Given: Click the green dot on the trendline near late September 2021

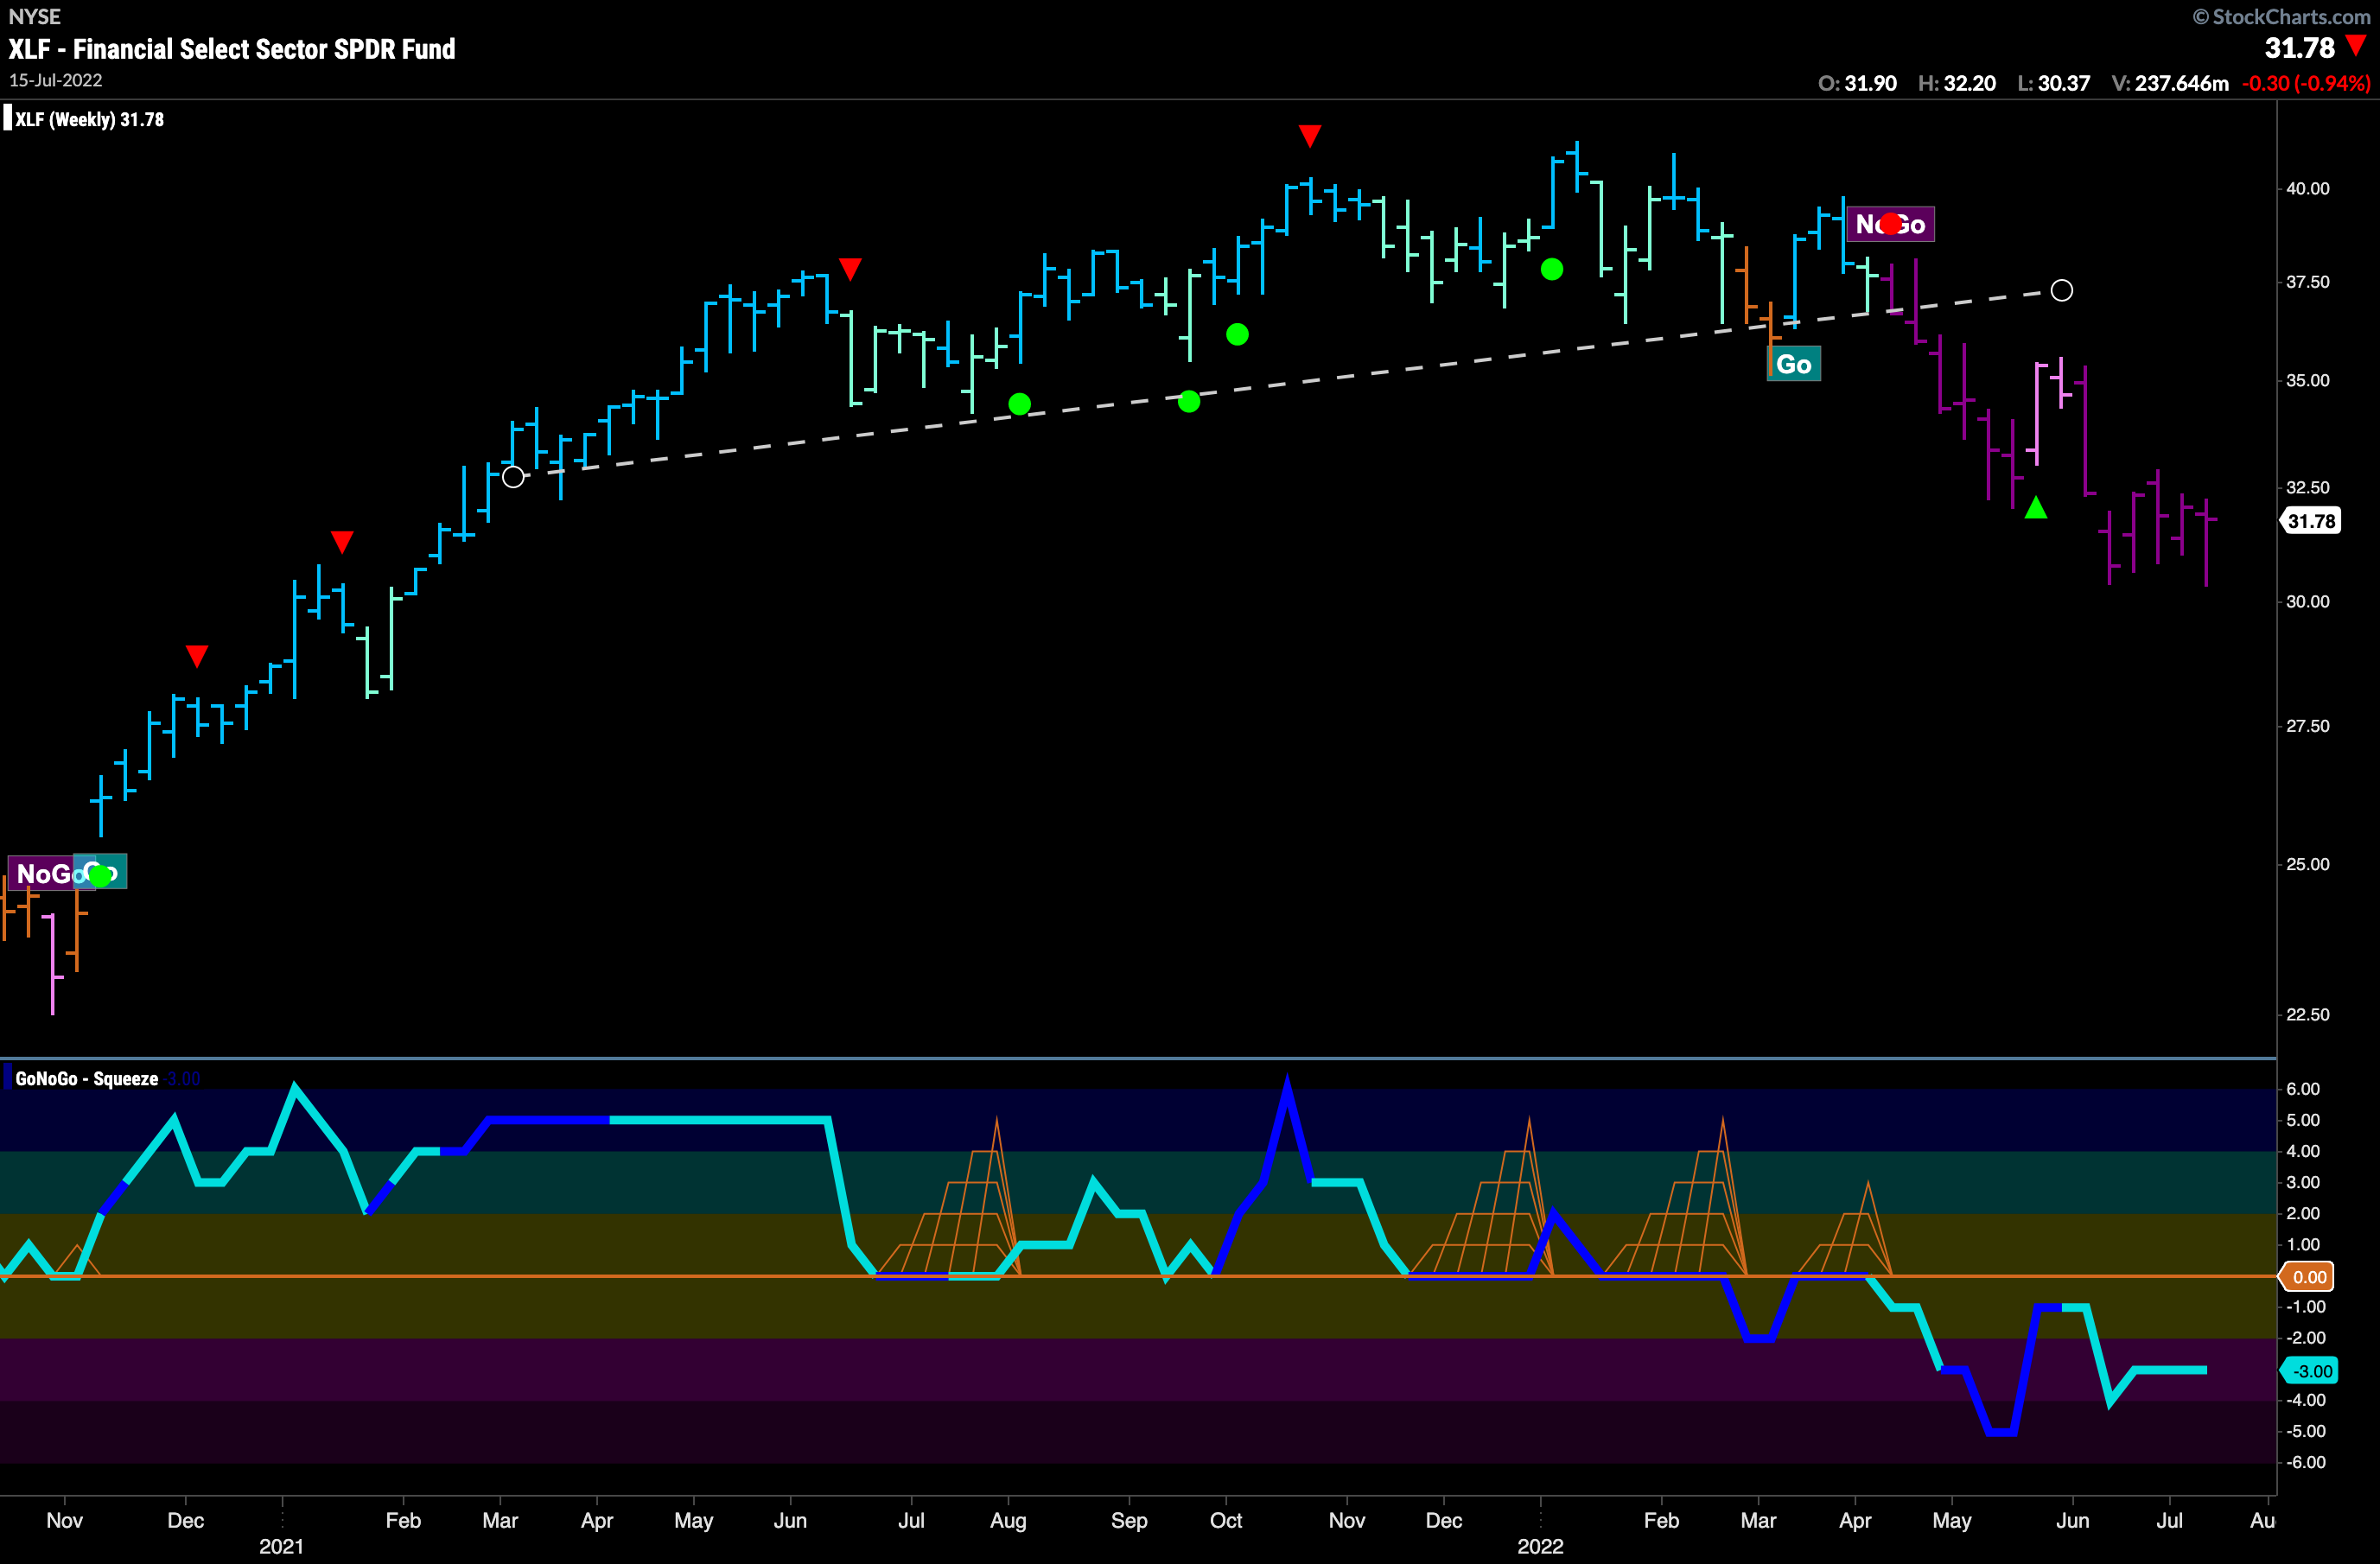Looking at the screenshot, I should 1189,401.
